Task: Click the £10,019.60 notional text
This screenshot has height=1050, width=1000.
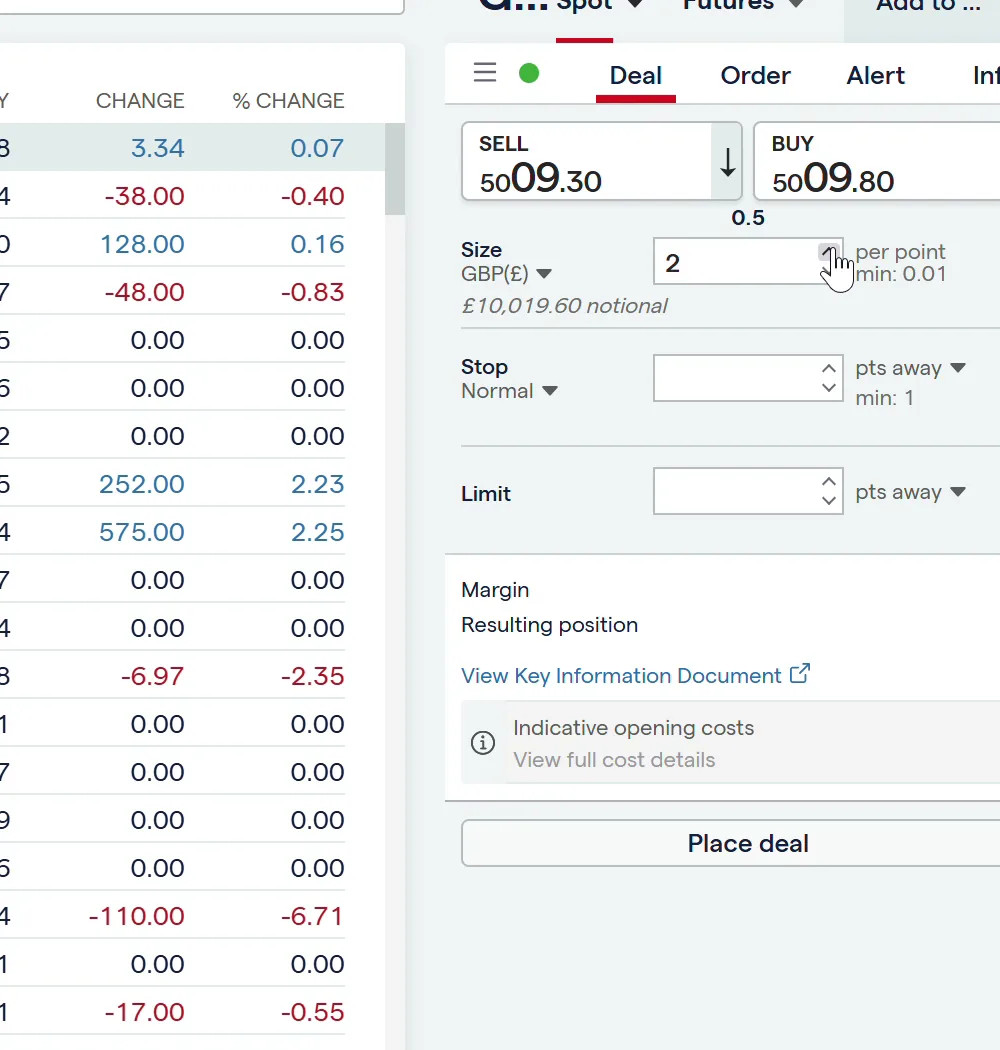Action: (x=564, y=306)
